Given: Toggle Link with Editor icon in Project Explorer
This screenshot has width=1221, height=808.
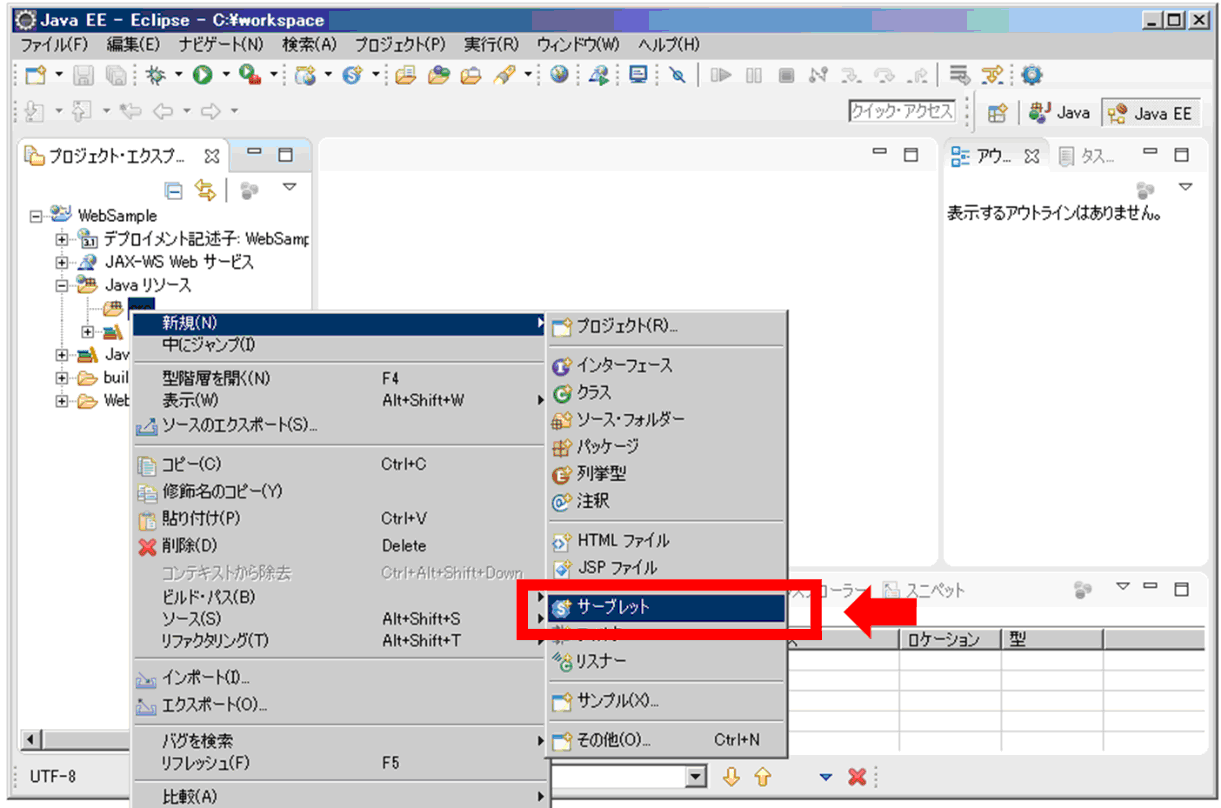Looking at the screenshot, I should click(x=205, y=190).
